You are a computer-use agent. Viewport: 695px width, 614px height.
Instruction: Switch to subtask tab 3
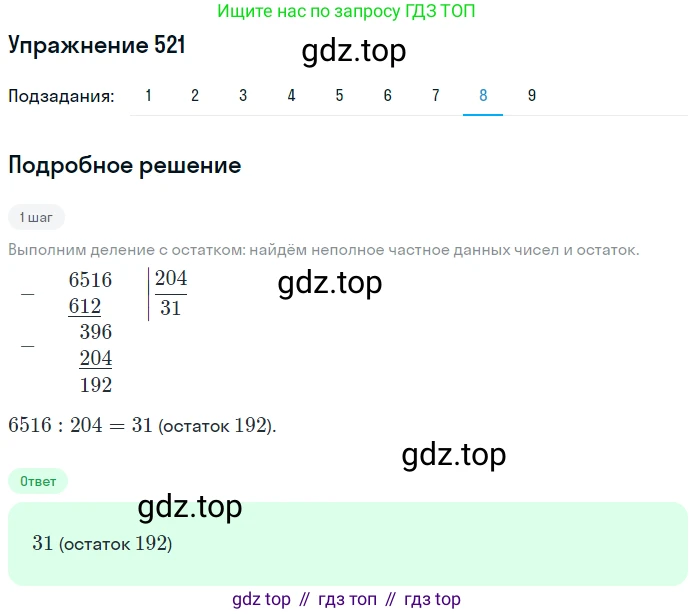click(x=243, y=95)
